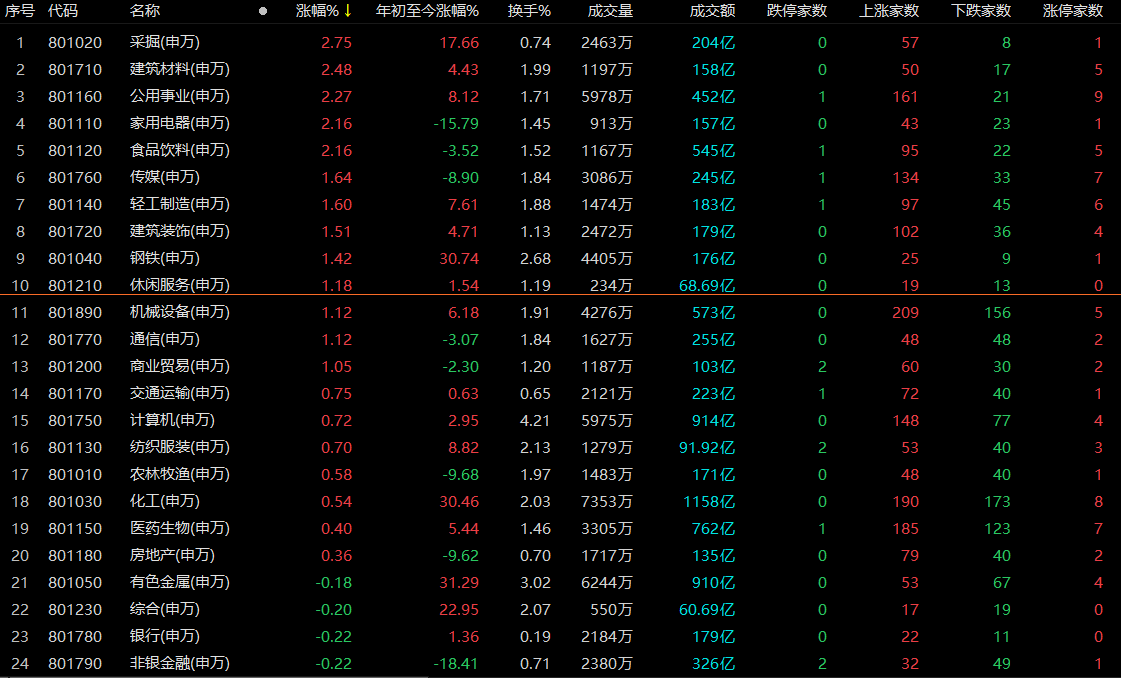Click year-to-date change 30.74
Viewport: 1121px width, 678px height.
459,259
